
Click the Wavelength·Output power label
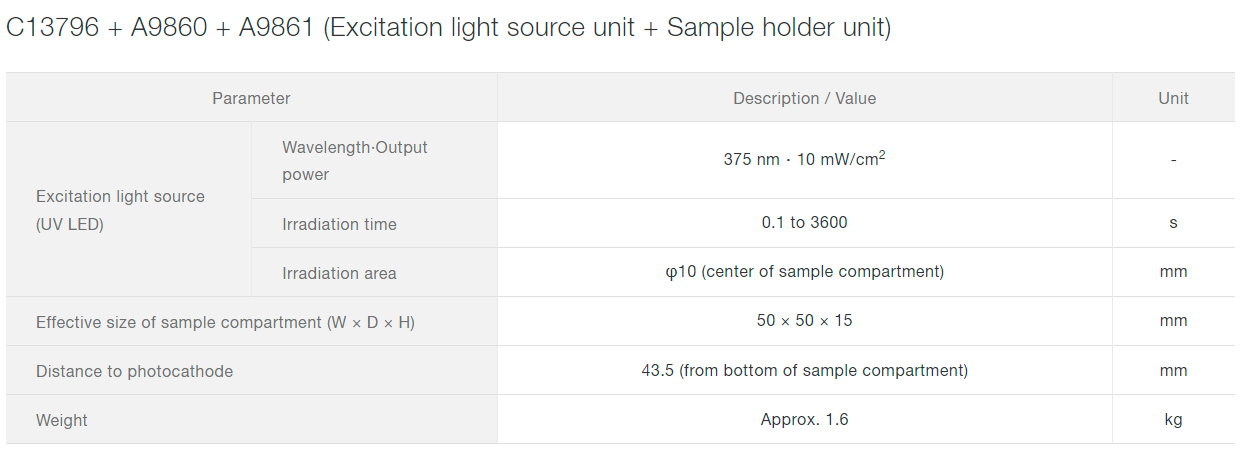pyautogui.click(x=354, y=161)
